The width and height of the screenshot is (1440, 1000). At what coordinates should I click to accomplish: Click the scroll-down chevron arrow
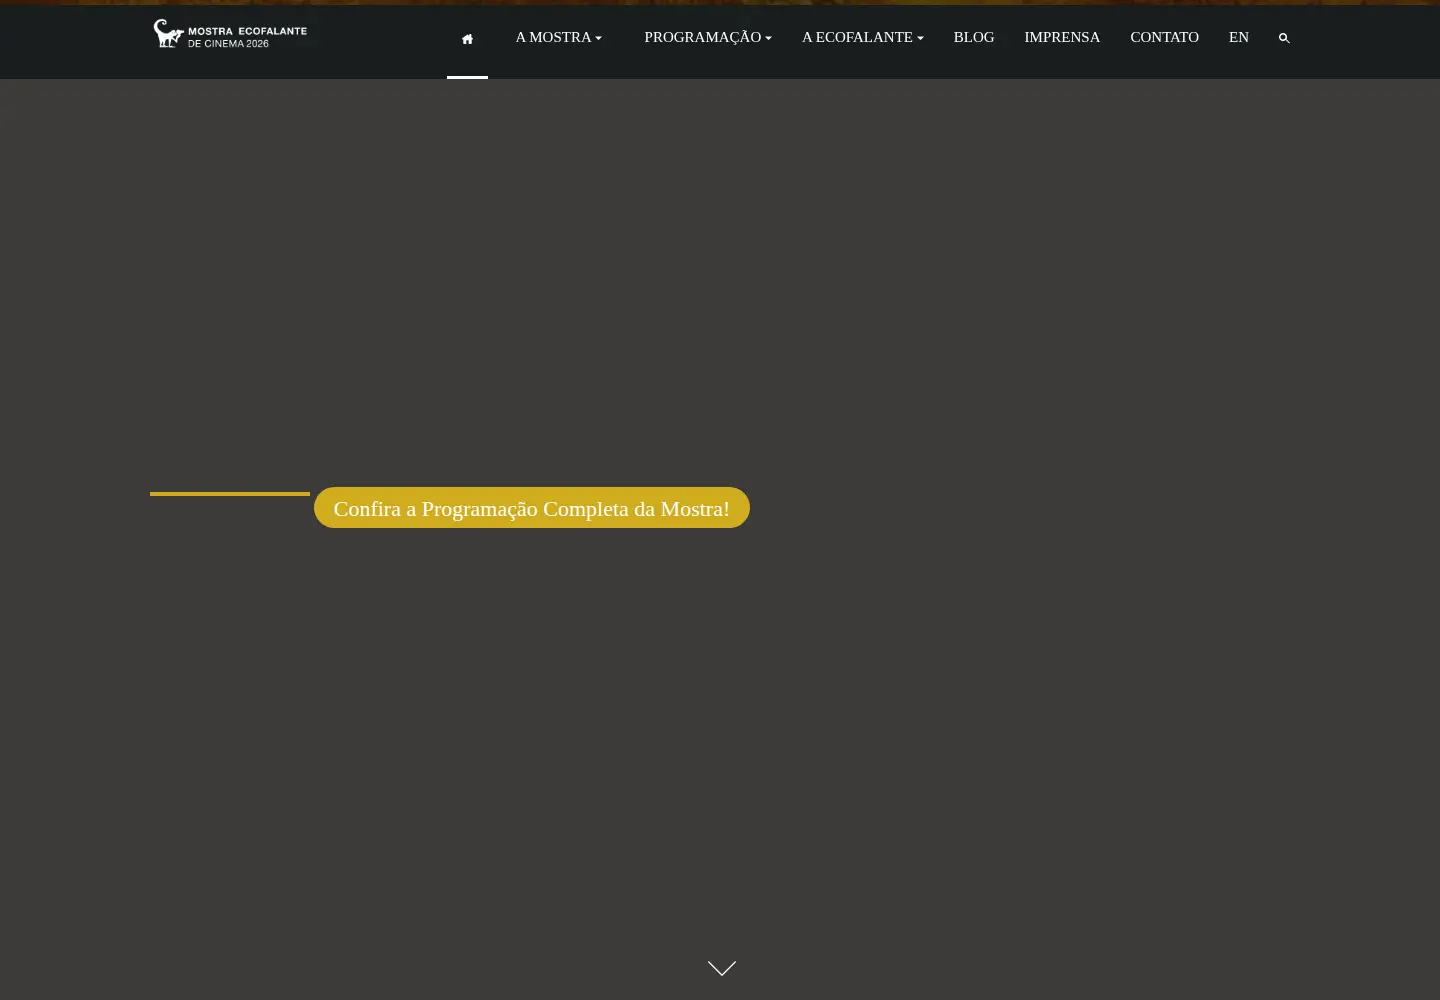point(722,968)
